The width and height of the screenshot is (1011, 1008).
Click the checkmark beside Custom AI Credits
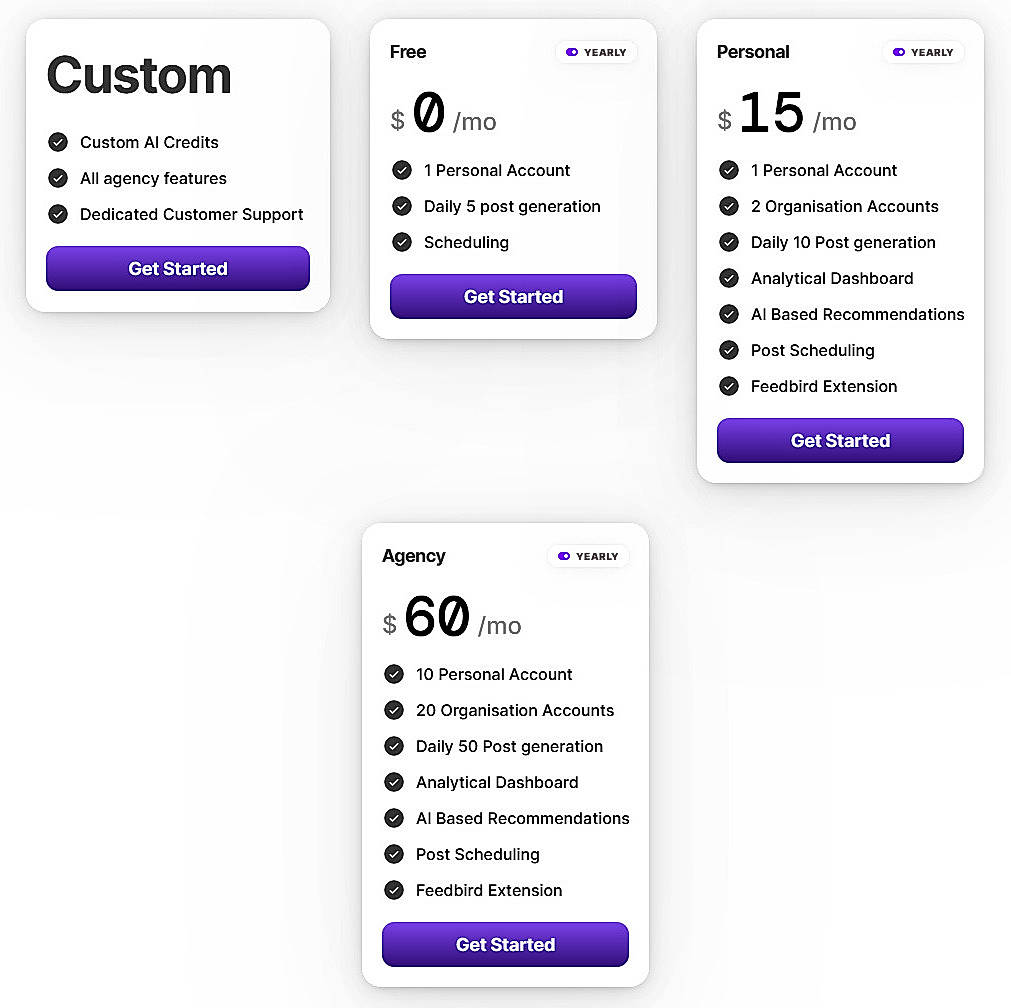tap(59, 142)
